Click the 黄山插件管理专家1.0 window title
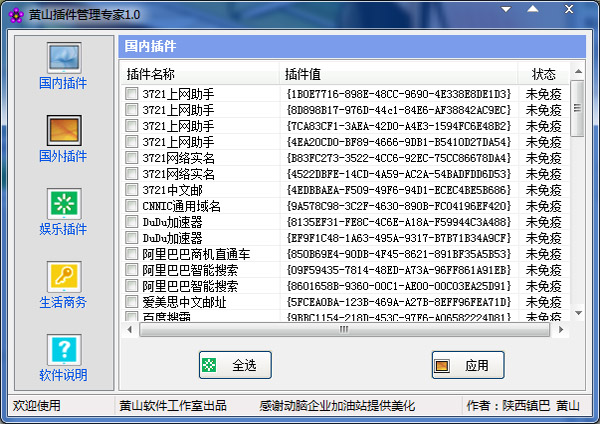600x424 pixels. click(x=85, y=15)
